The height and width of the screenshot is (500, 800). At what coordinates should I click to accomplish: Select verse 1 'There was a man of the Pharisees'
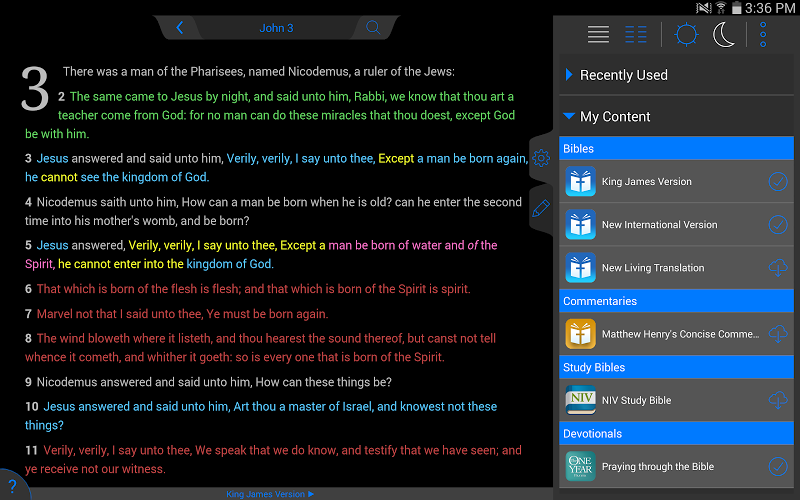coord(259,71)
